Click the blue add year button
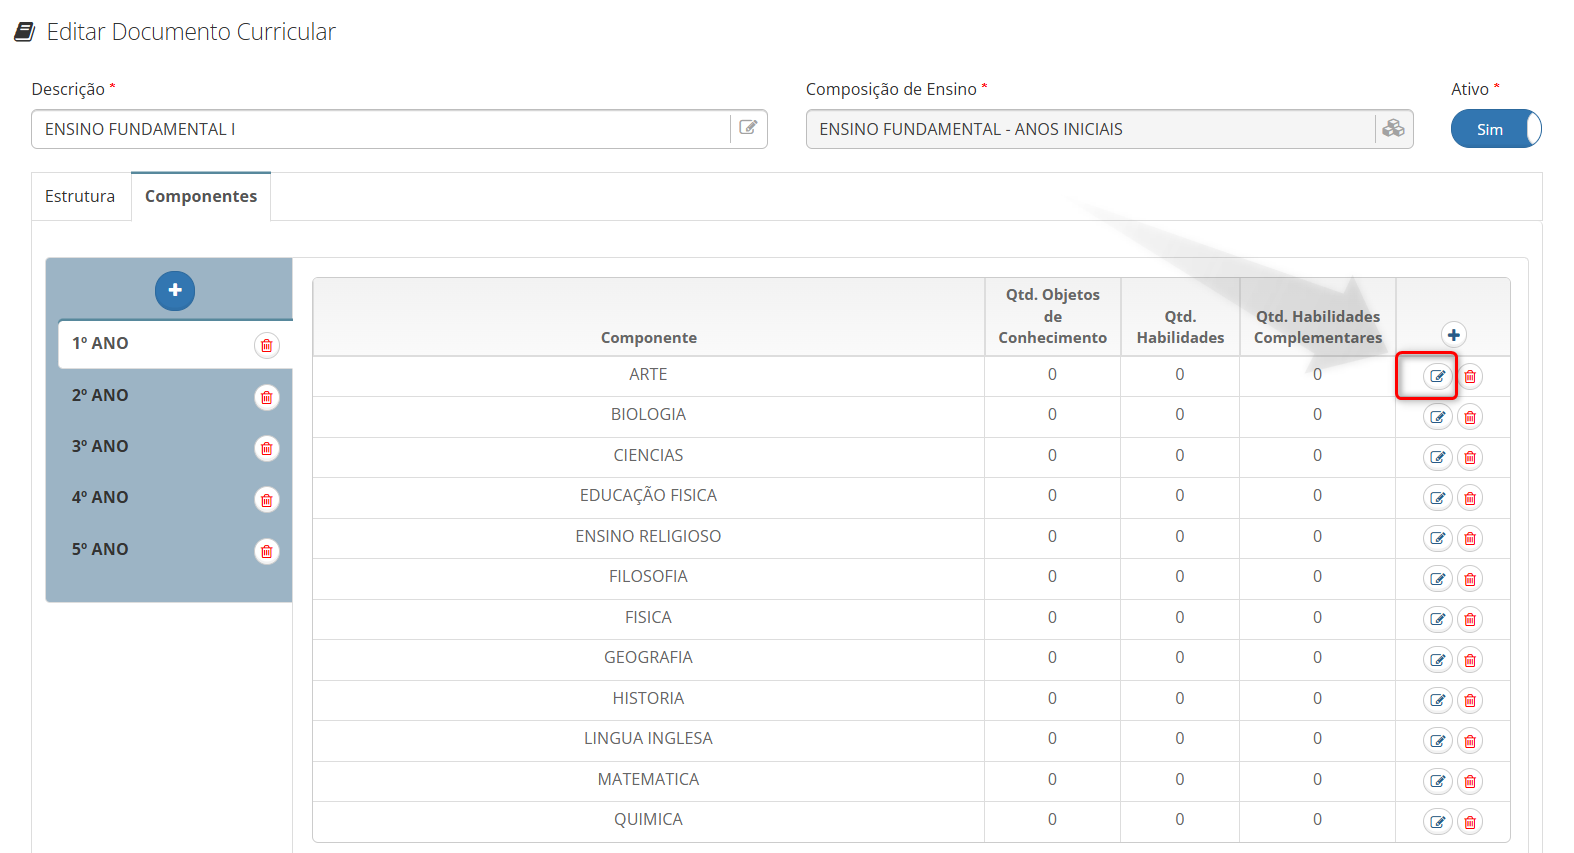Screen dimensions: 1574x853 click(x=175, y=290)
